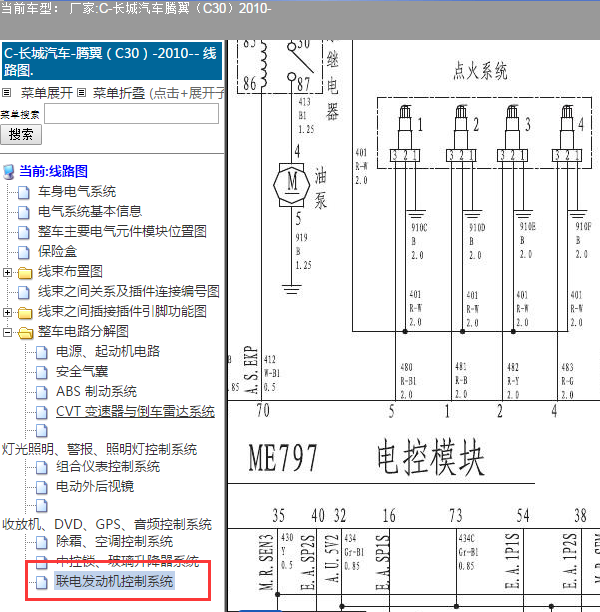The image size is (600, 612).
Task: Click page icon beside 组合仪表控制系统
Action: click(x=42, y=467)
